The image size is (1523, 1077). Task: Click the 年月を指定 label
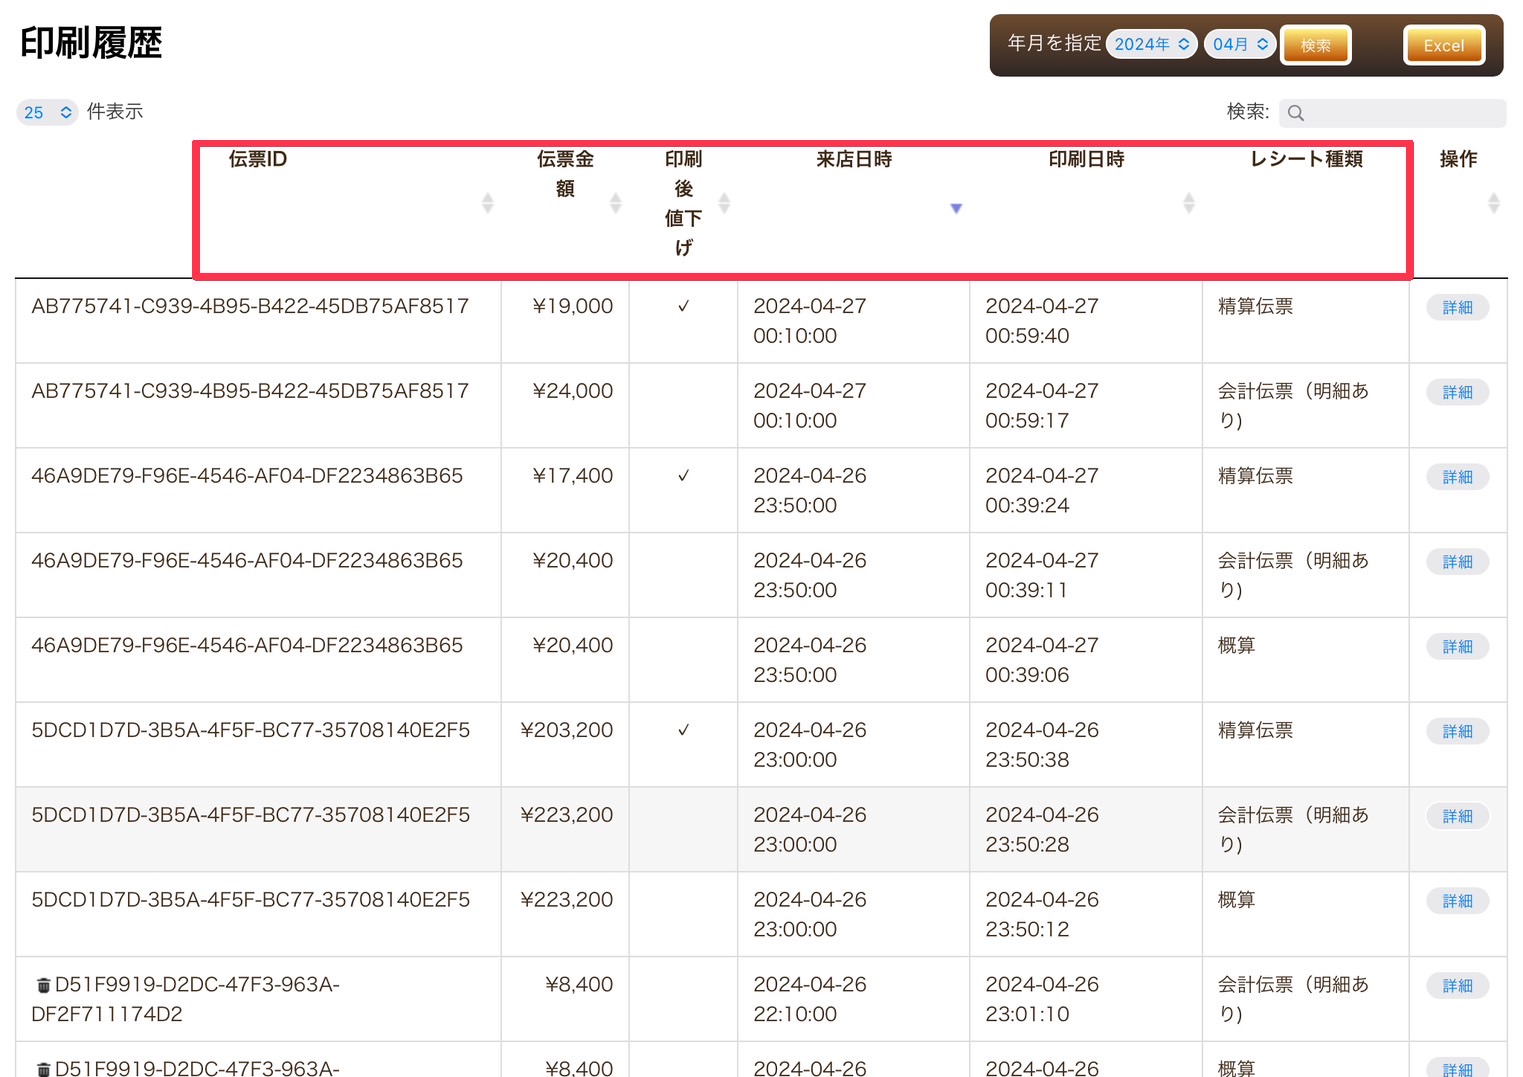click(1054, 43)
